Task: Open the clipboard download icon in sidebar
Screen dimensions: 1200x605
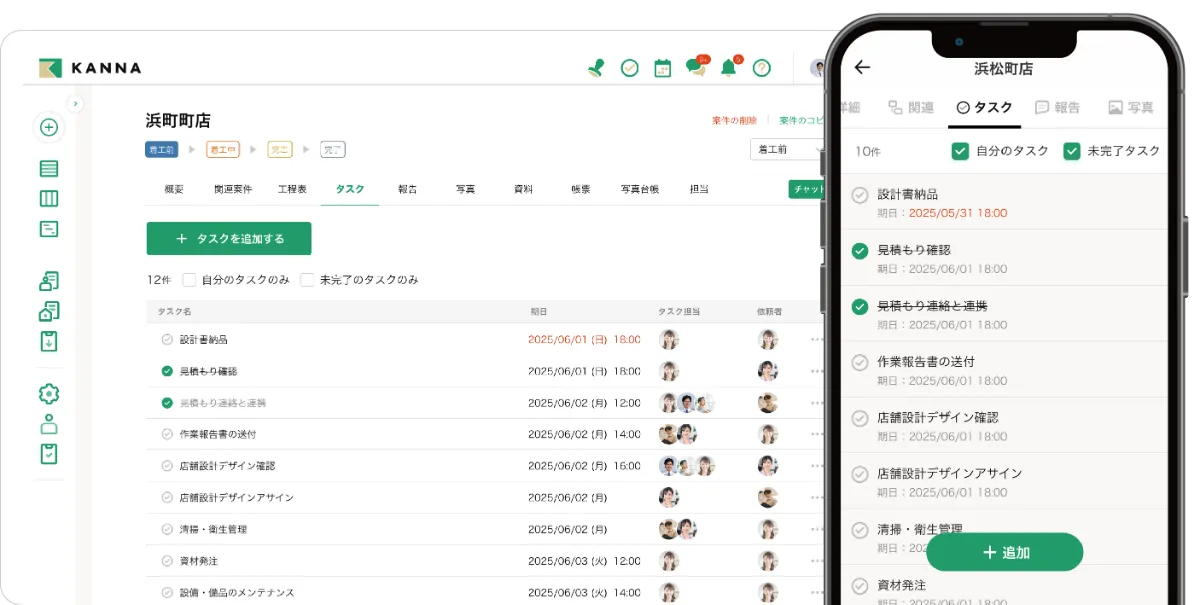Action: [x=49, y=341]
